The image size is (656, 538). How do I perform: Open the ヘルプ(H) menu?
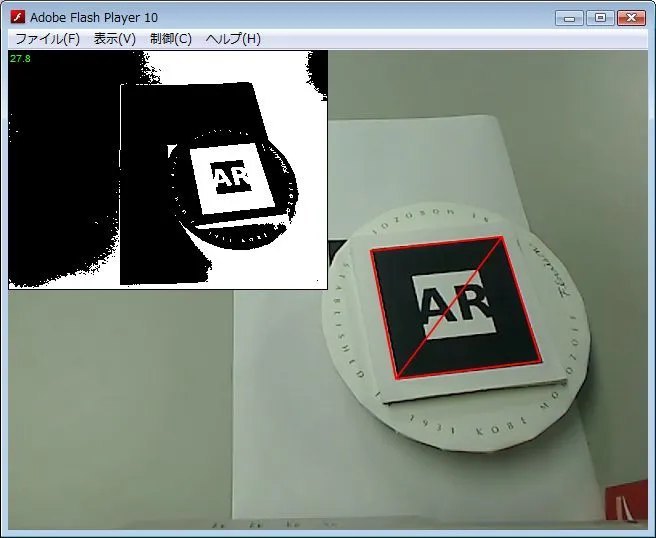click(x=233, y=39)
